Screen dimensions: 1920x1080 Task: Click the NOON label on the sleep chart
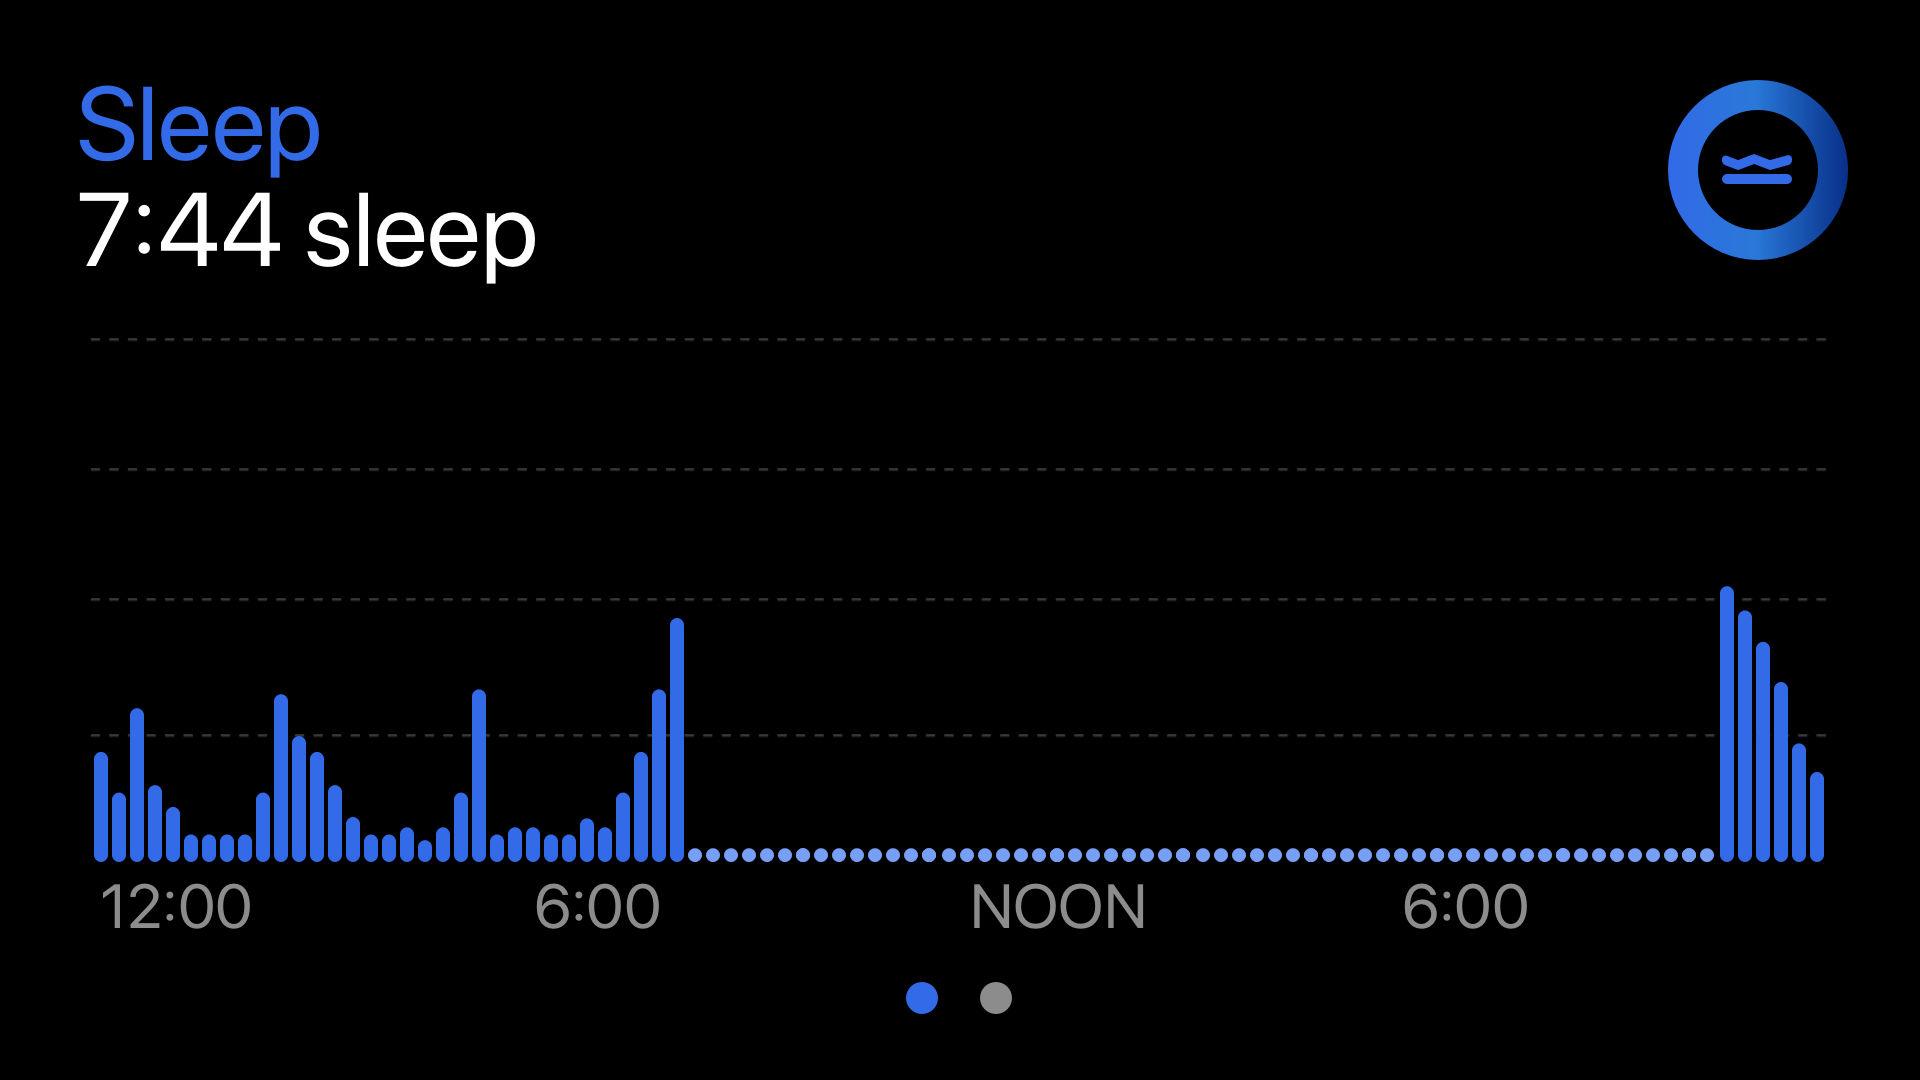click(1055, 907)
